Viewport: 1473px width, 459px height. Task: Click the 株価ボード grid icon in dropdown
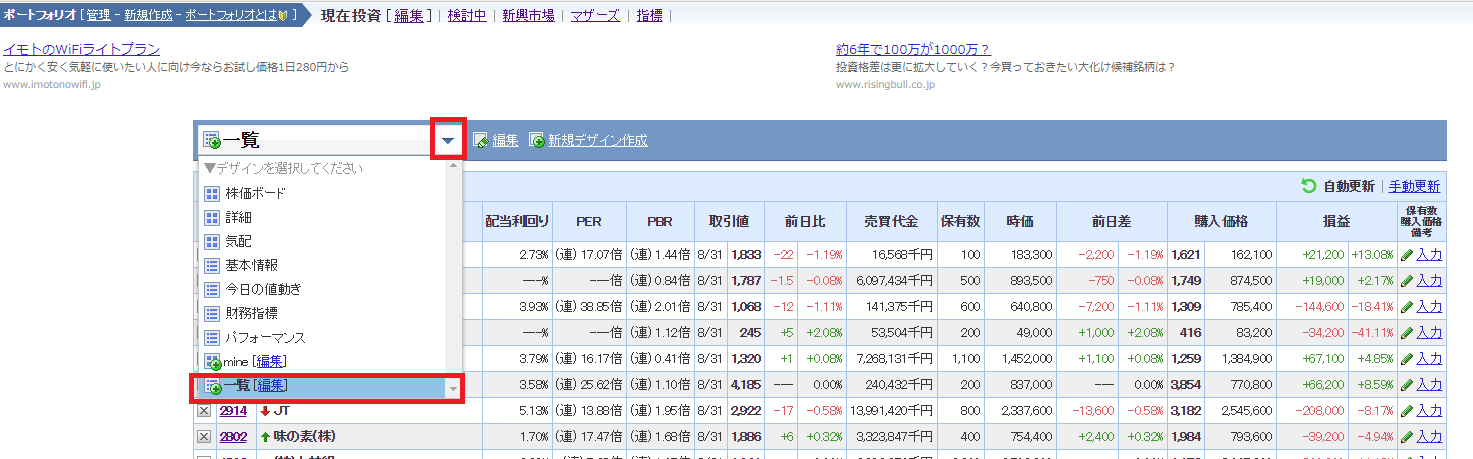pyautogui.click(x=211, y=193)
